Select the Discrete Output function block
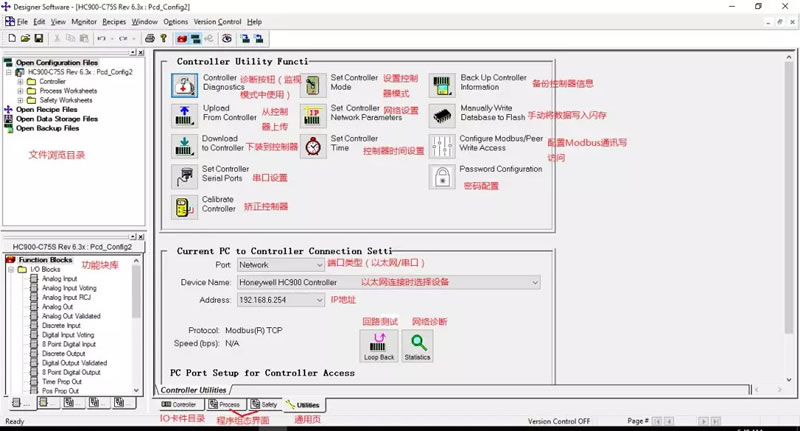The width and height of the screenshot is (800, 431). coord(63,353)
